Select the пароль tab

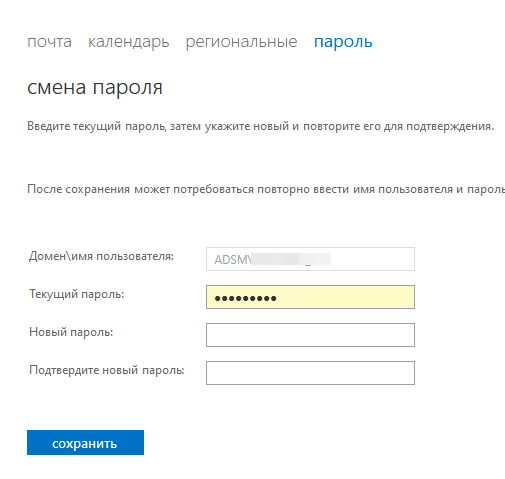(x=343, y=42)
